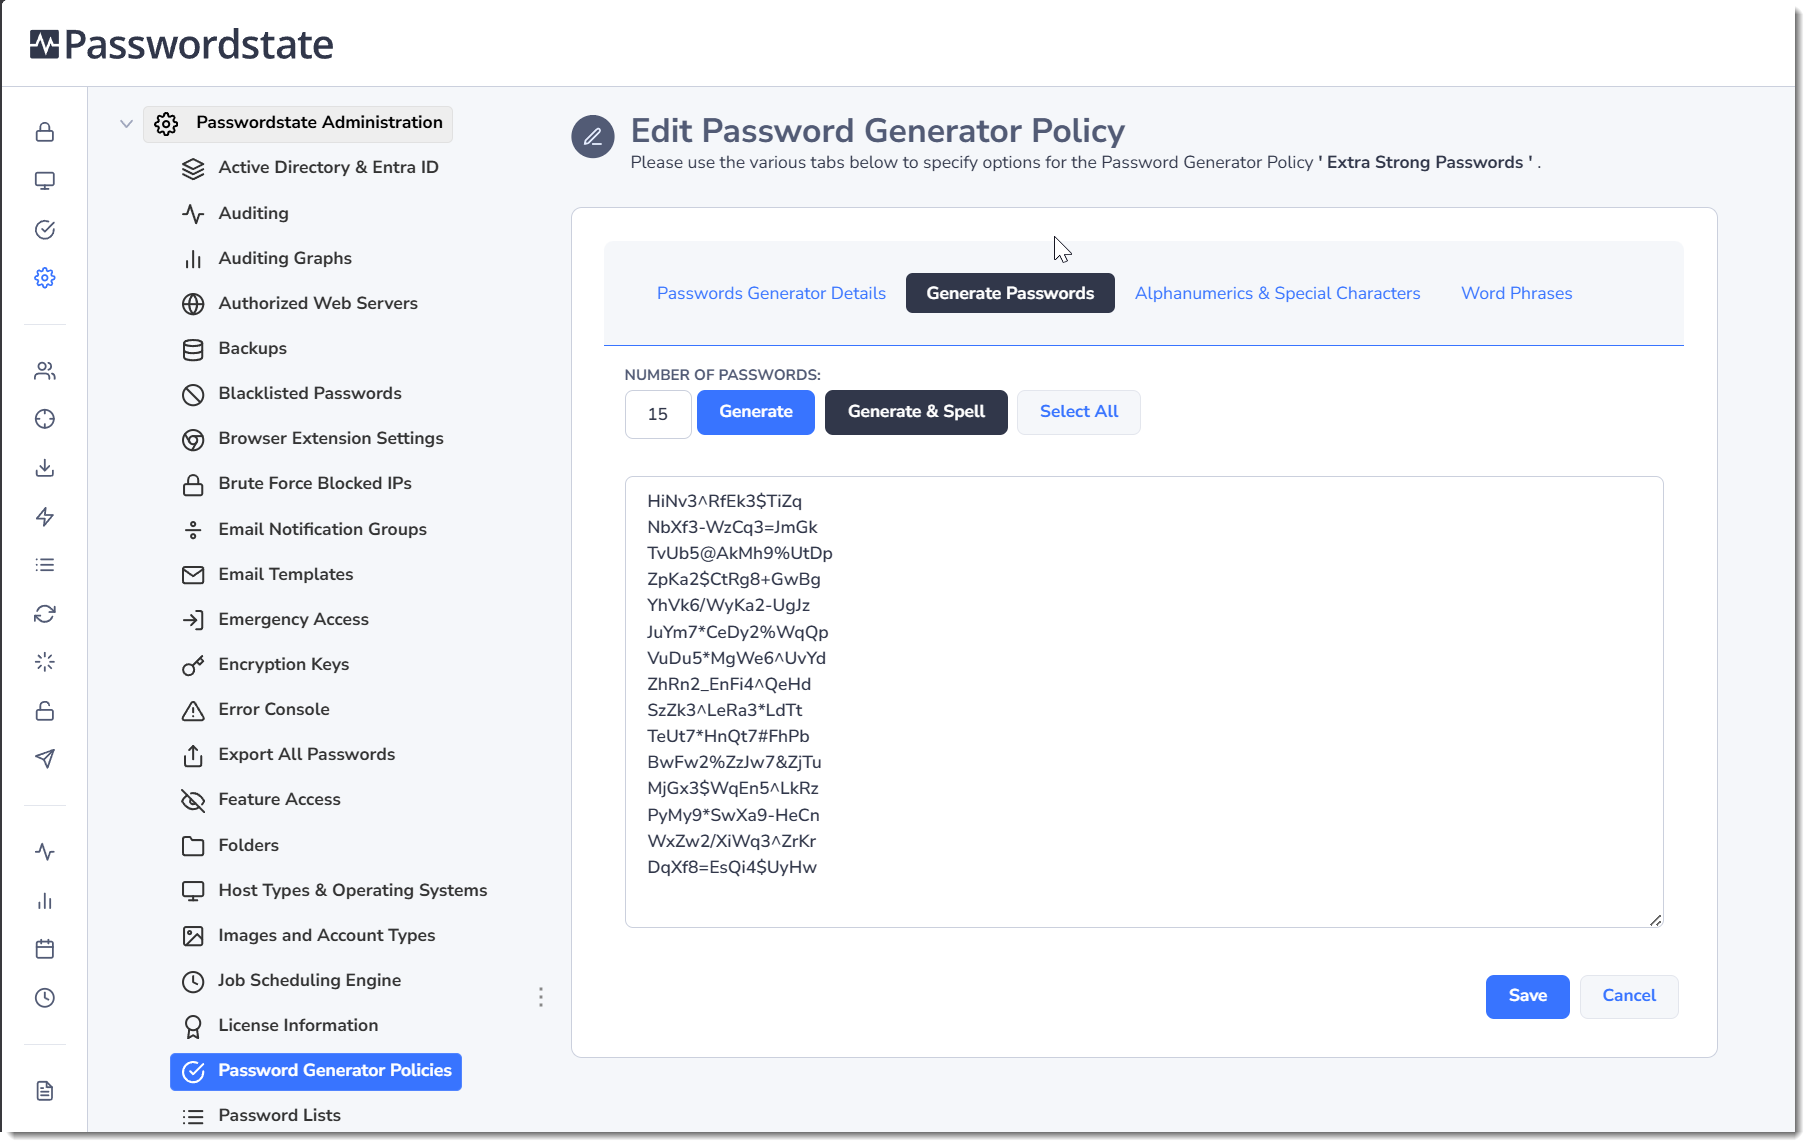Click the download icon in the left rail
Screen dimensions: 1810x1147
coord(45,468)
